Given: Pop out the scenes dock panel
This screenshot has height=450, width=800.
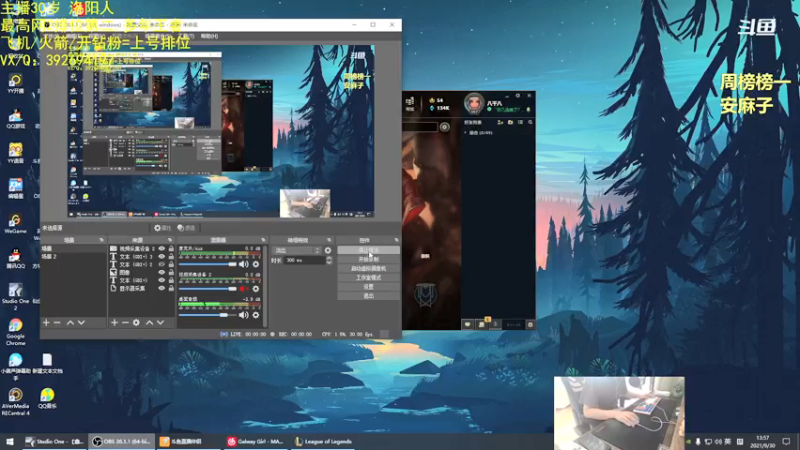Looking at the screenshot, I should coord(101,240).
